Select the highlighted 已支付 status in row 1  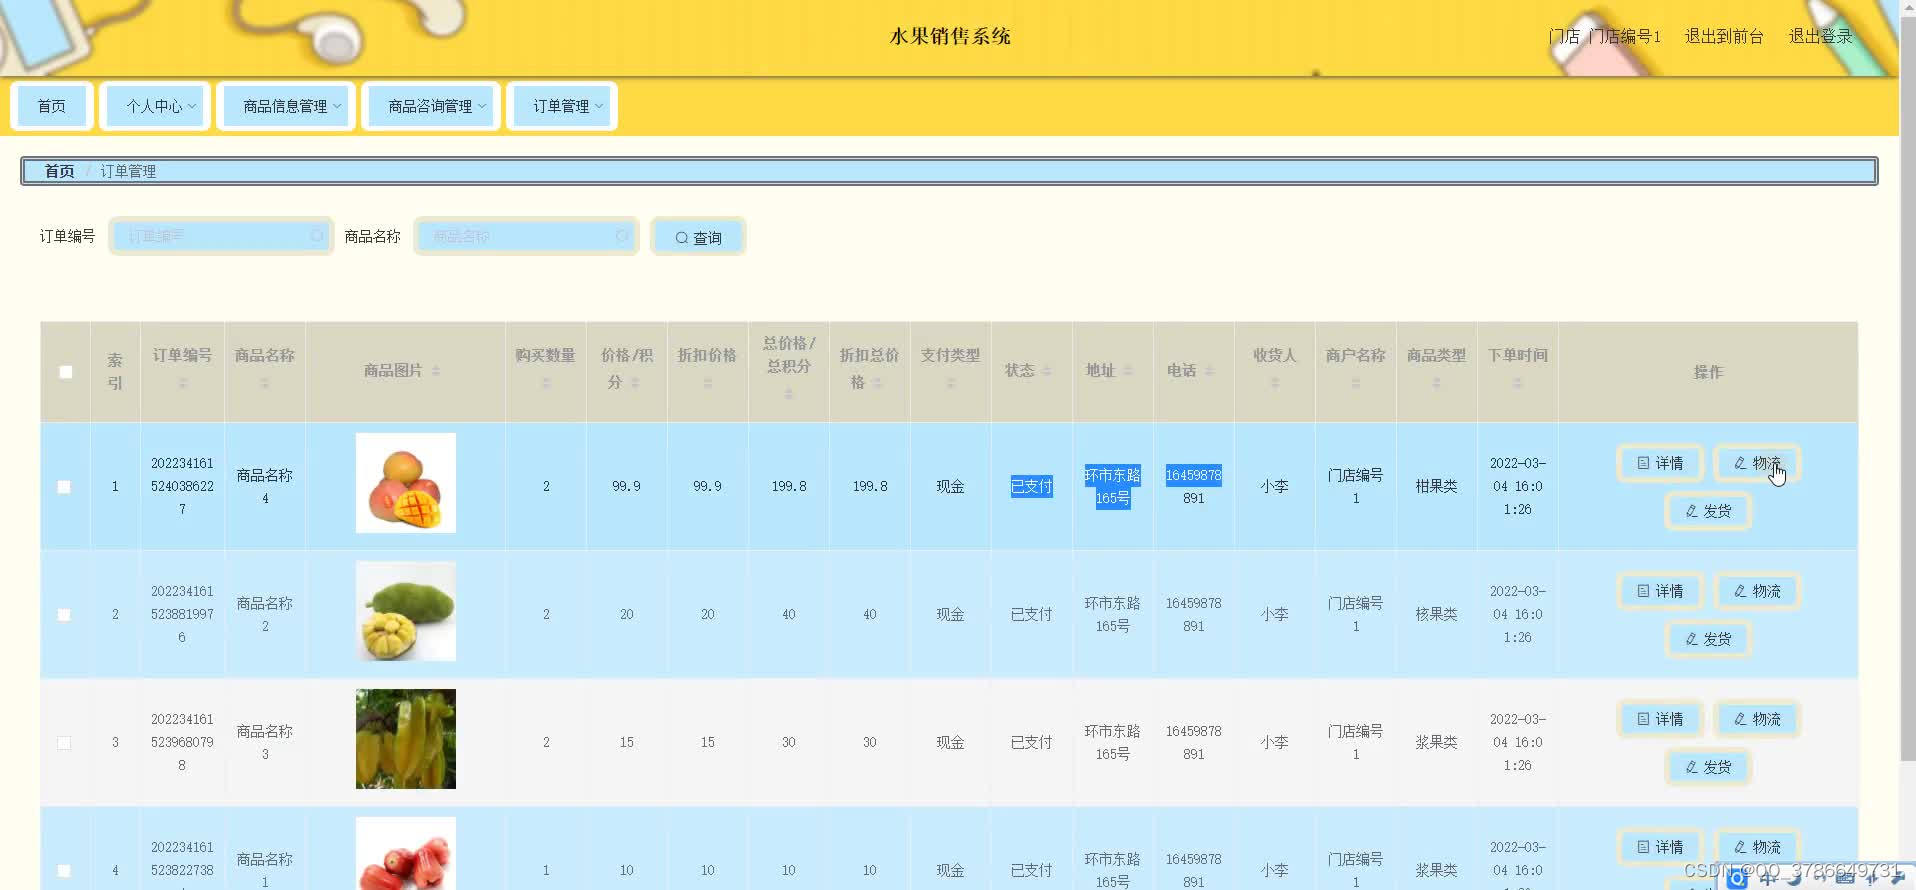(x=1031, y=486)
